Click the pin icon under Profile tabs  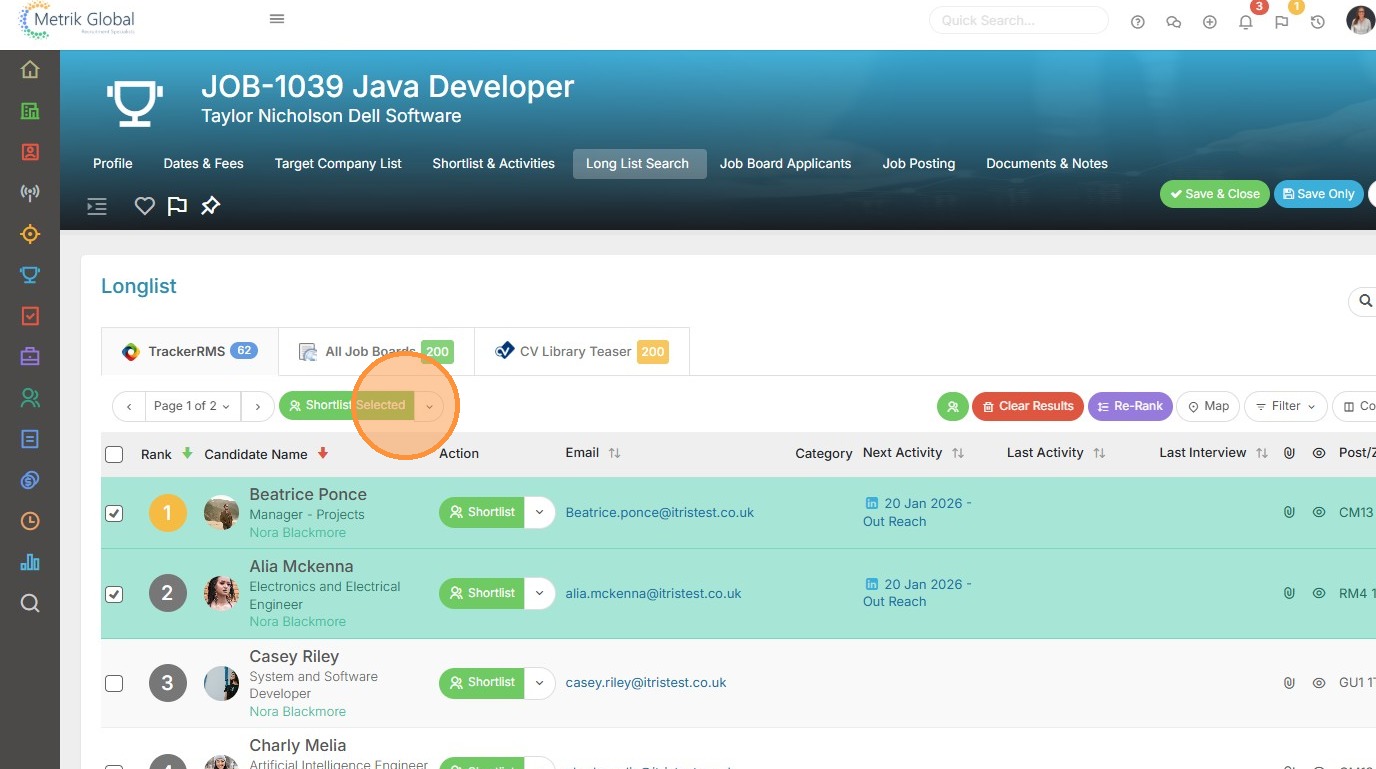(210, 206)
